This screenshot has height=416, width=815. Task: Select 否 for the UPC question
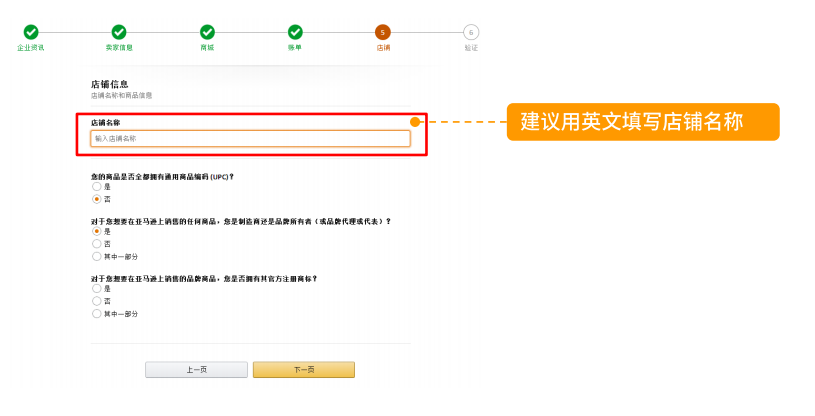pos(97,199)
